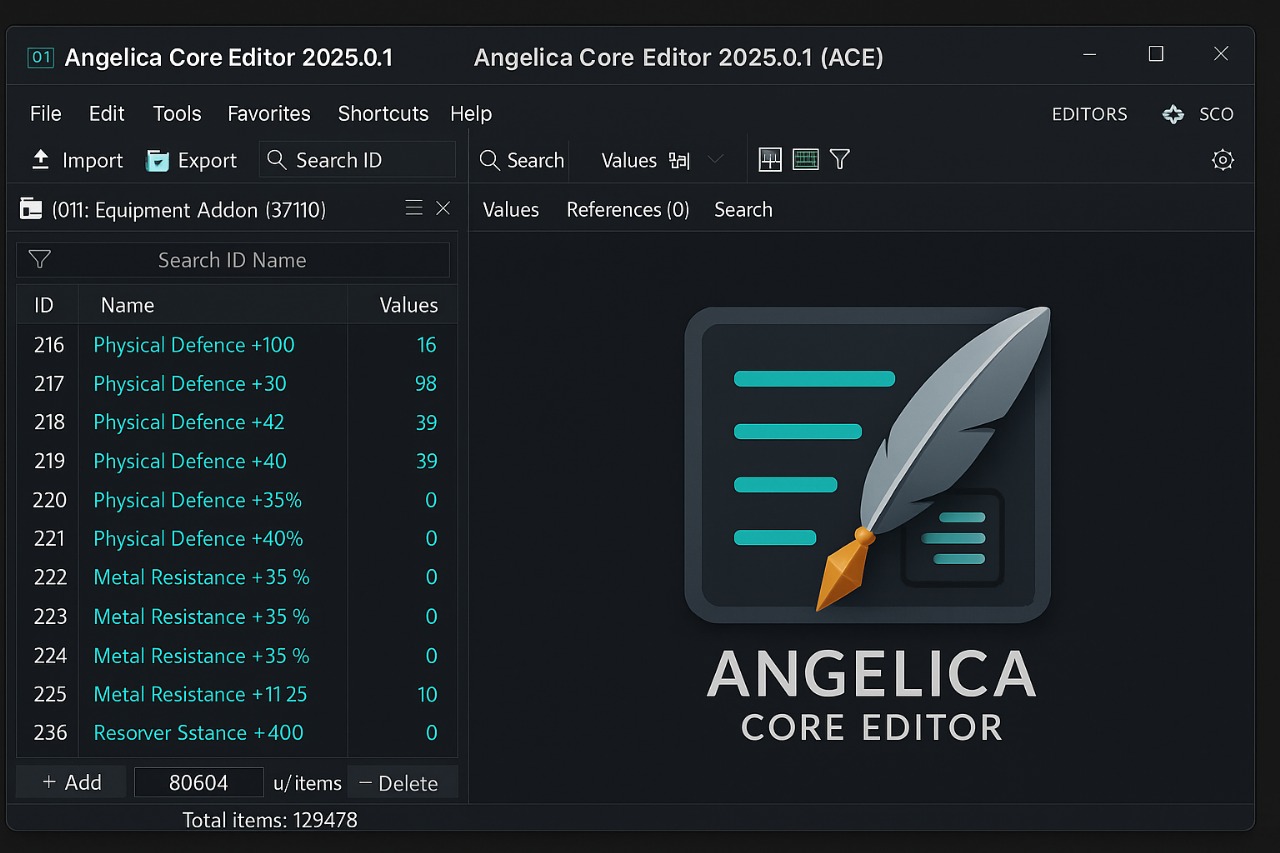Click the split panel view icon
Screen dimensions: 1280x853
pyautogui.click(x=770, y=159)
